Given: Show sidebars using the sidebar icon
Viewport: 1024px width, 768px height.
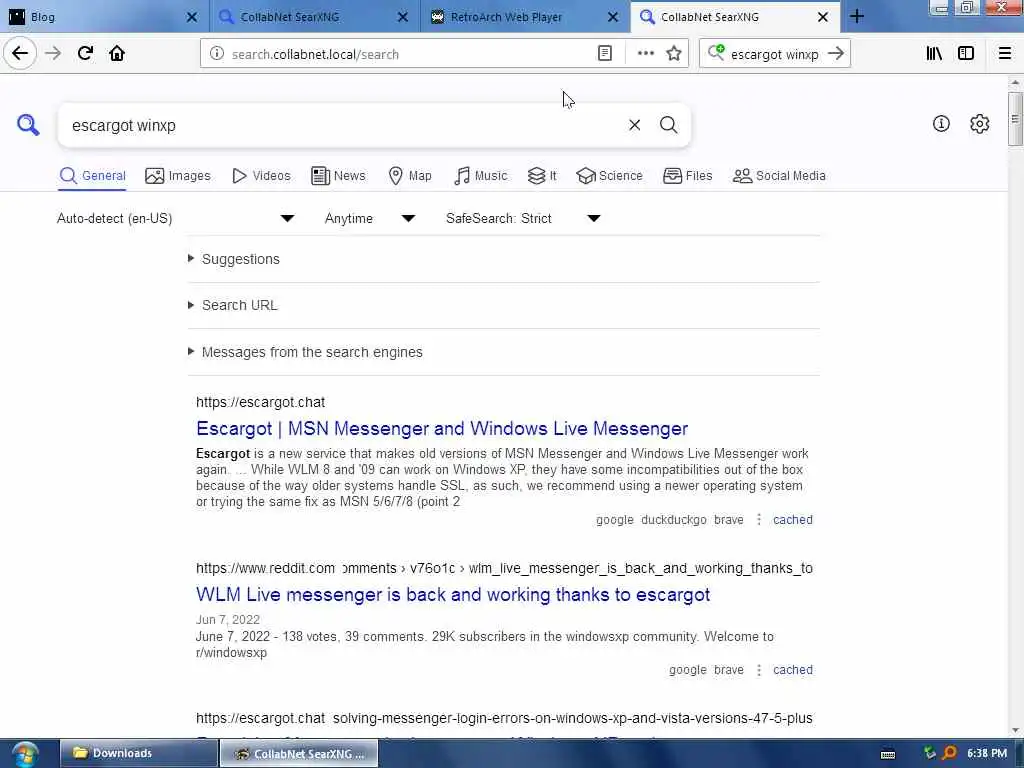Looking at the screenshot, I should click(966, 54).
